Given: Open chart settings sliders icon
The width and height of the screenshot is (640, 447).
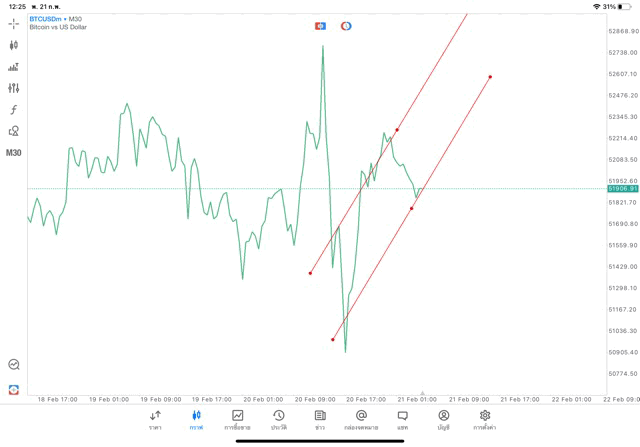Looking at the screenshot, I should 13,88.
